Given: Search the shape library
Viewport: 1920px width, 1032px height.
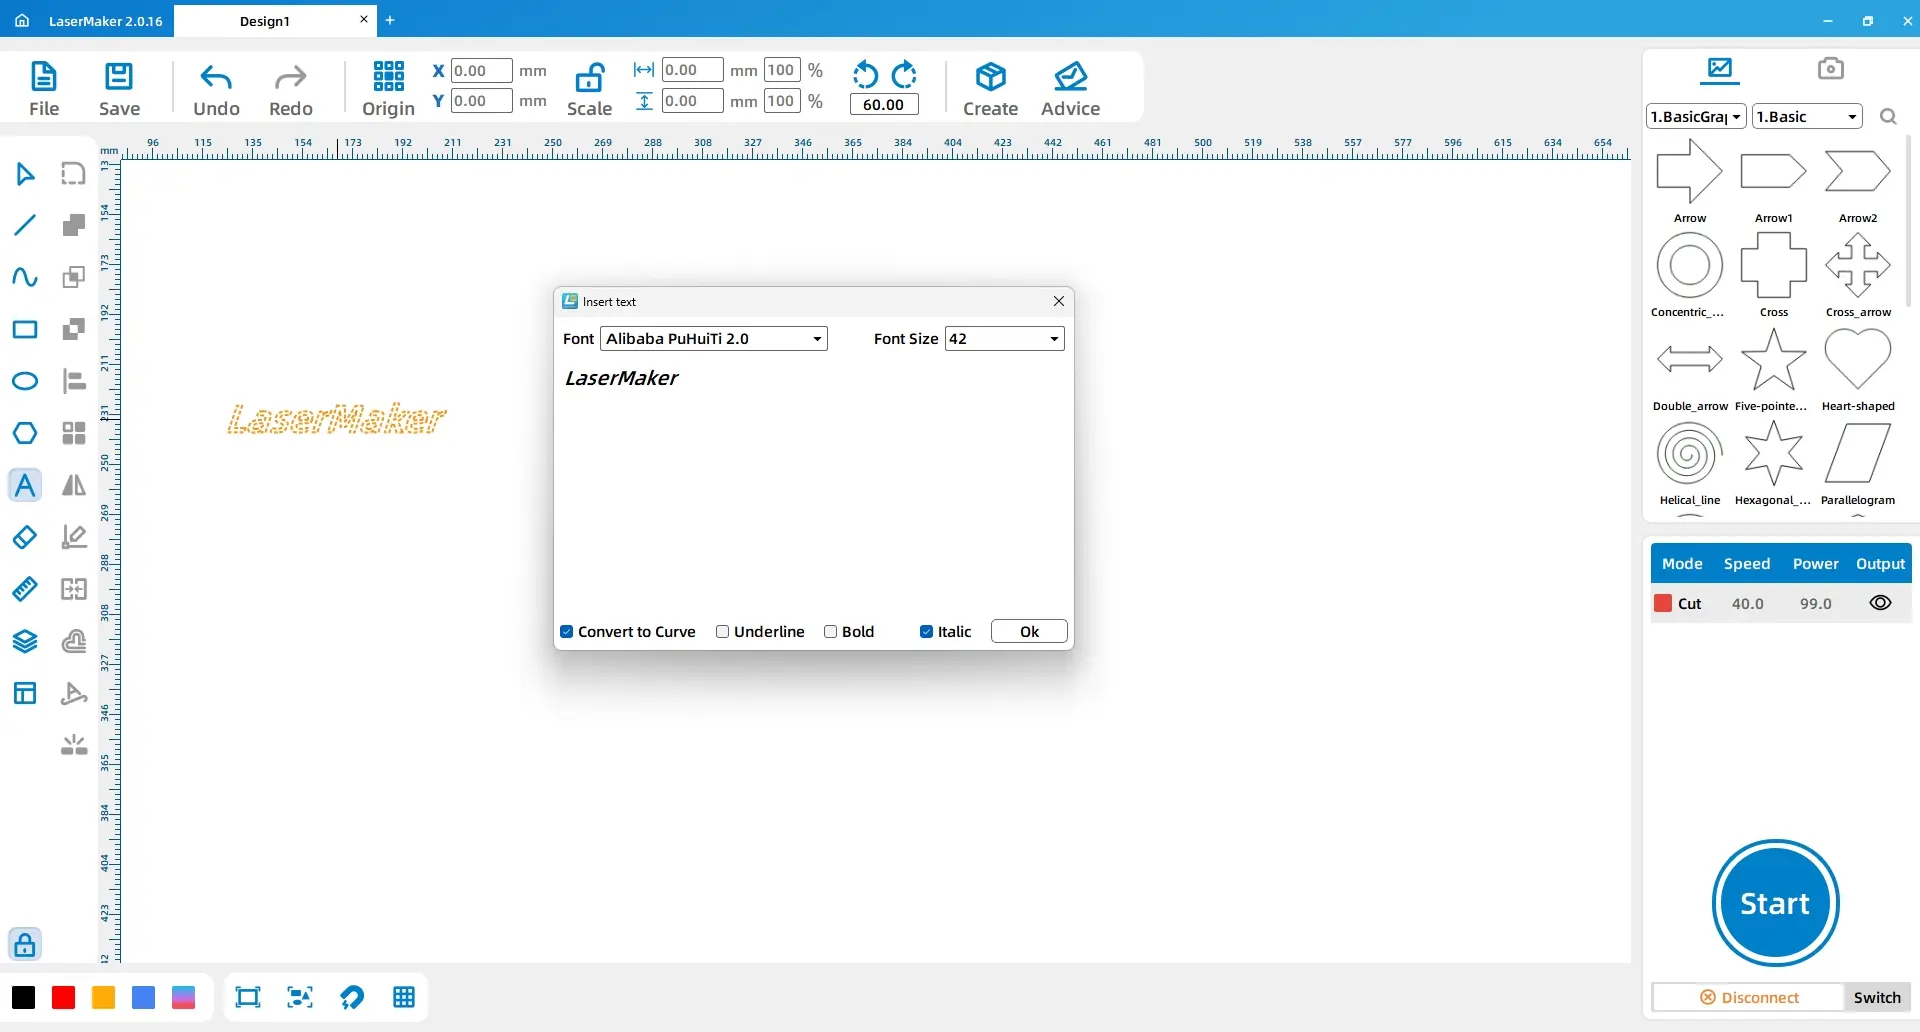Looking at the screenshot, I should tap(1888, 117).
